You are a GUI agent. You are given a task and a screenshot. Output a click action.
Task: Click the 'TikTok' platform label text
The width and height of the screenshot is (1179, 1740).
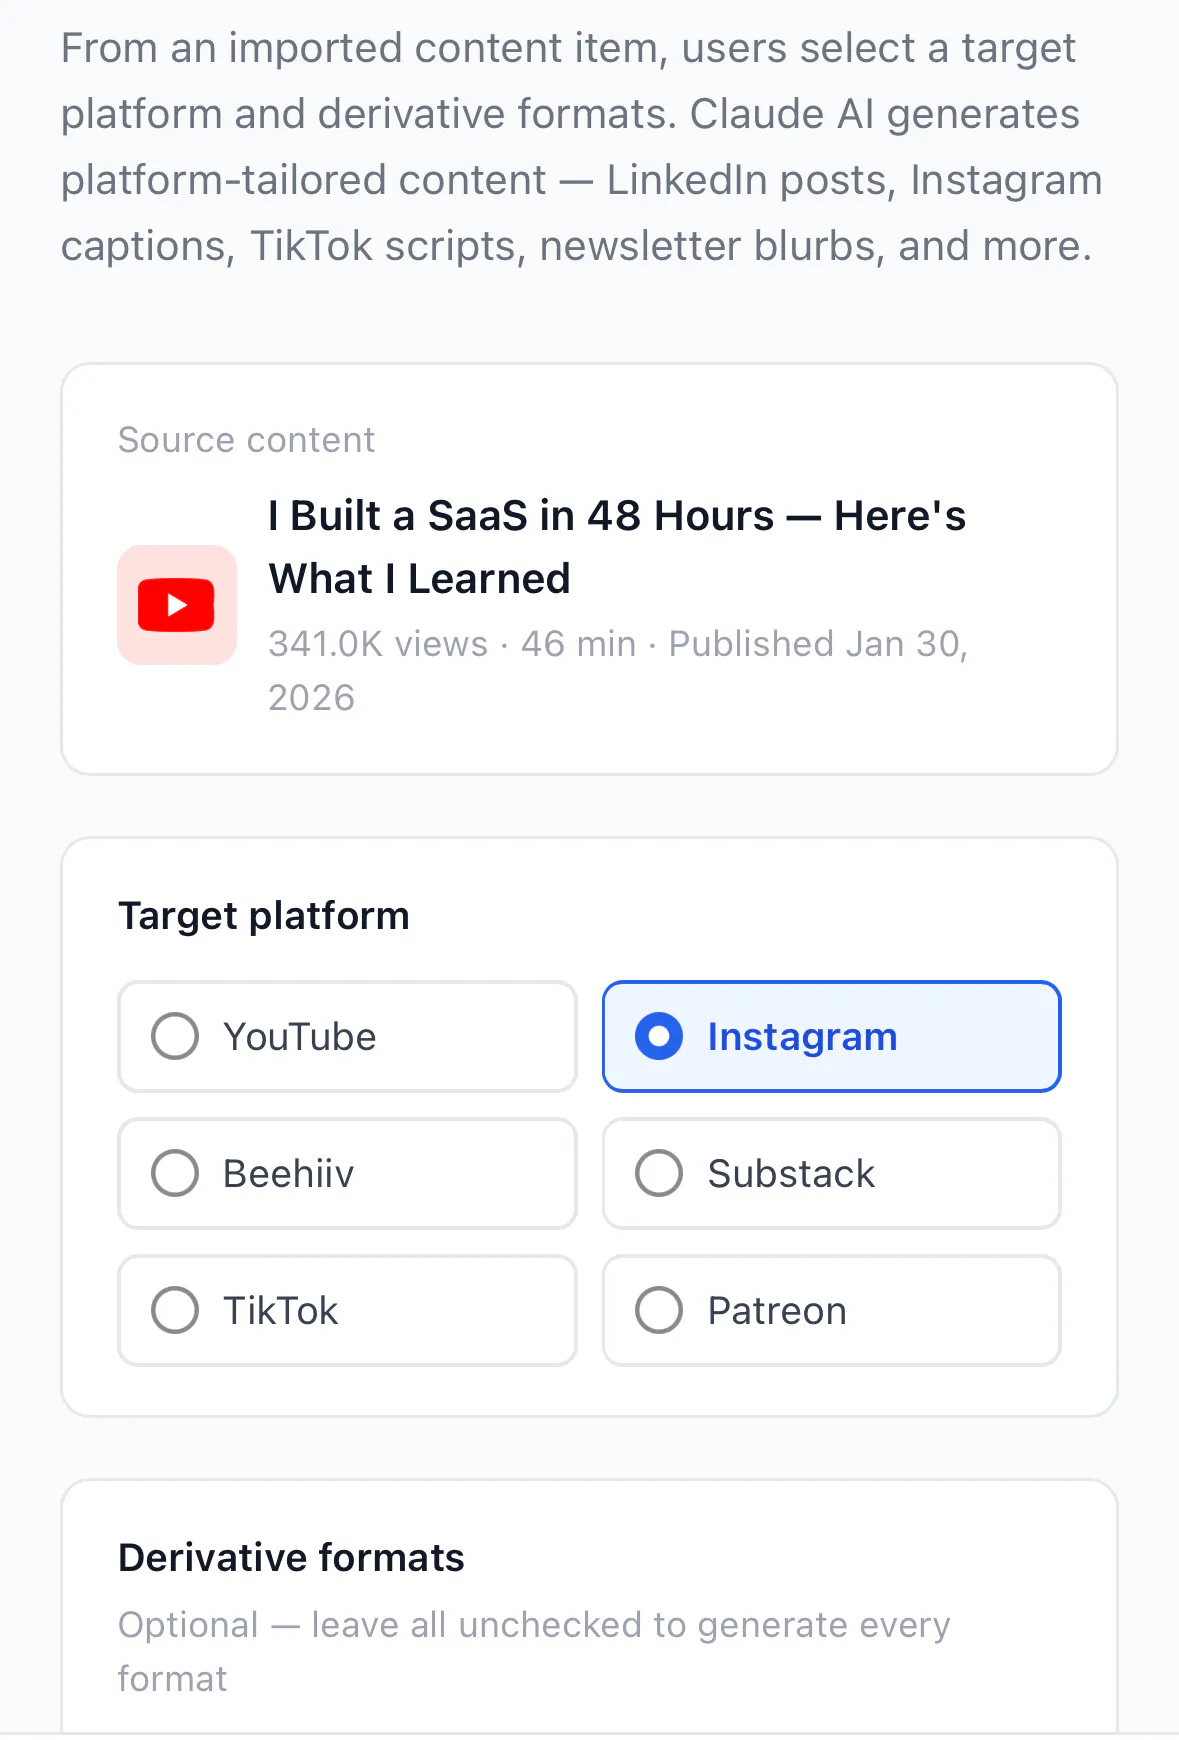[x=281, y=1311]
